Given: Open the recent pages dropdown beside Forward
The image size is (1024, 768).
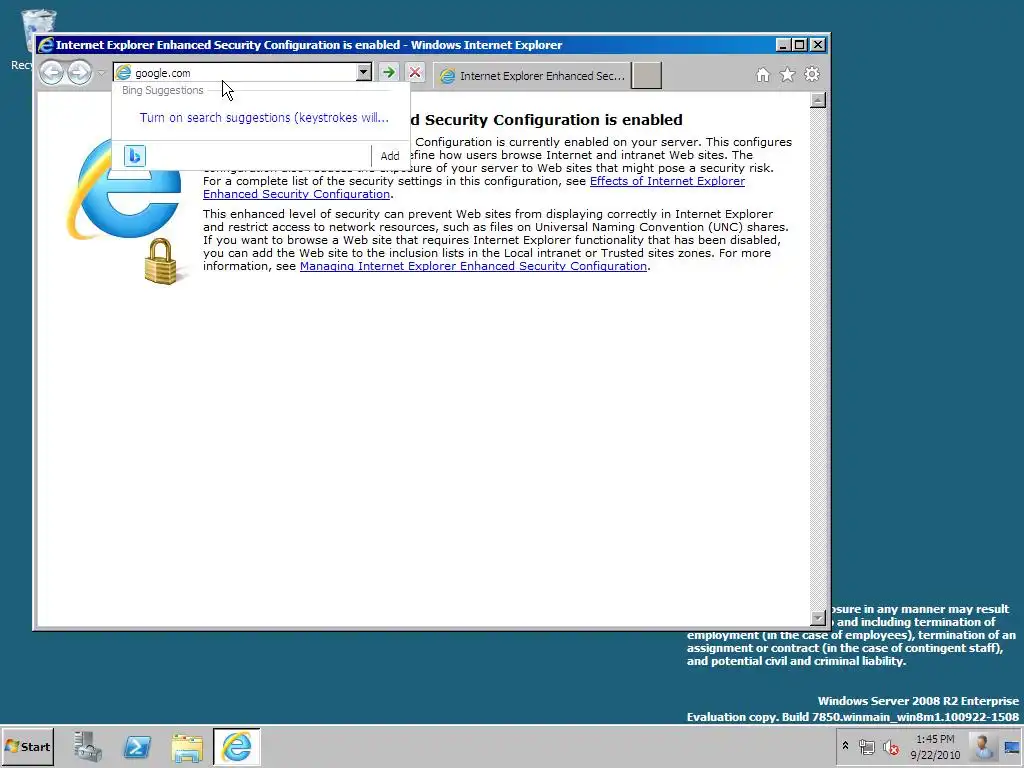Looking at the screenshot, I should (x=101, y=72).
